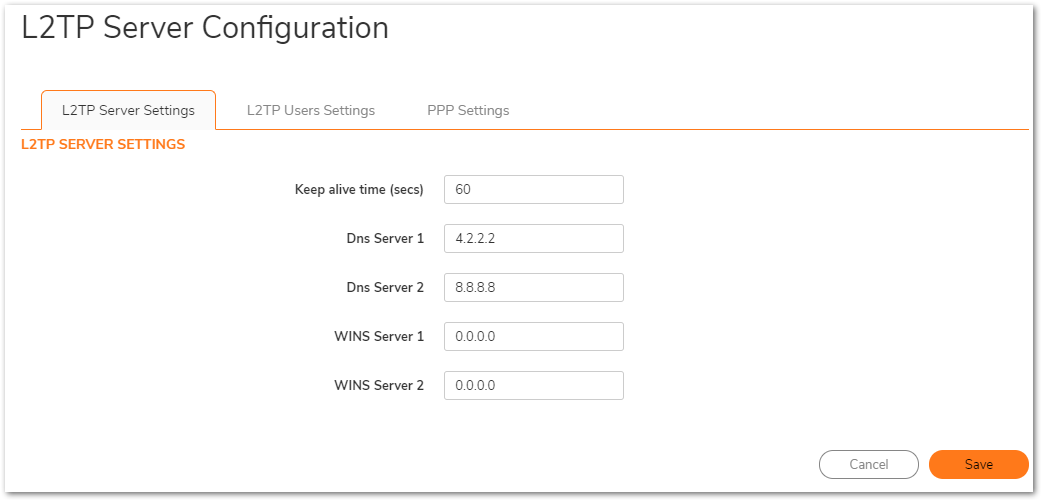
Task: Click the 'WINS Server 1' label
Action: [379, 337]
